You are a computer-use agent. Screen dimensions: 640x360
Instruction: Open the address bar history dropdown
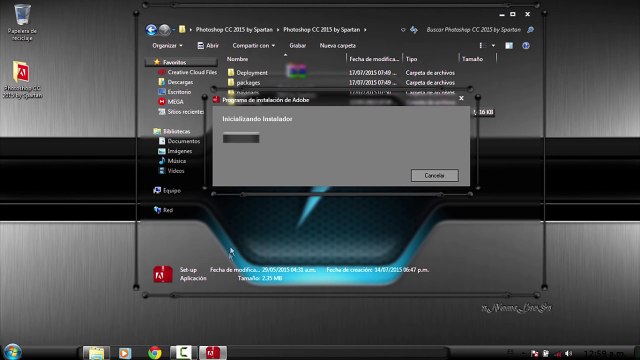(403, 30)
